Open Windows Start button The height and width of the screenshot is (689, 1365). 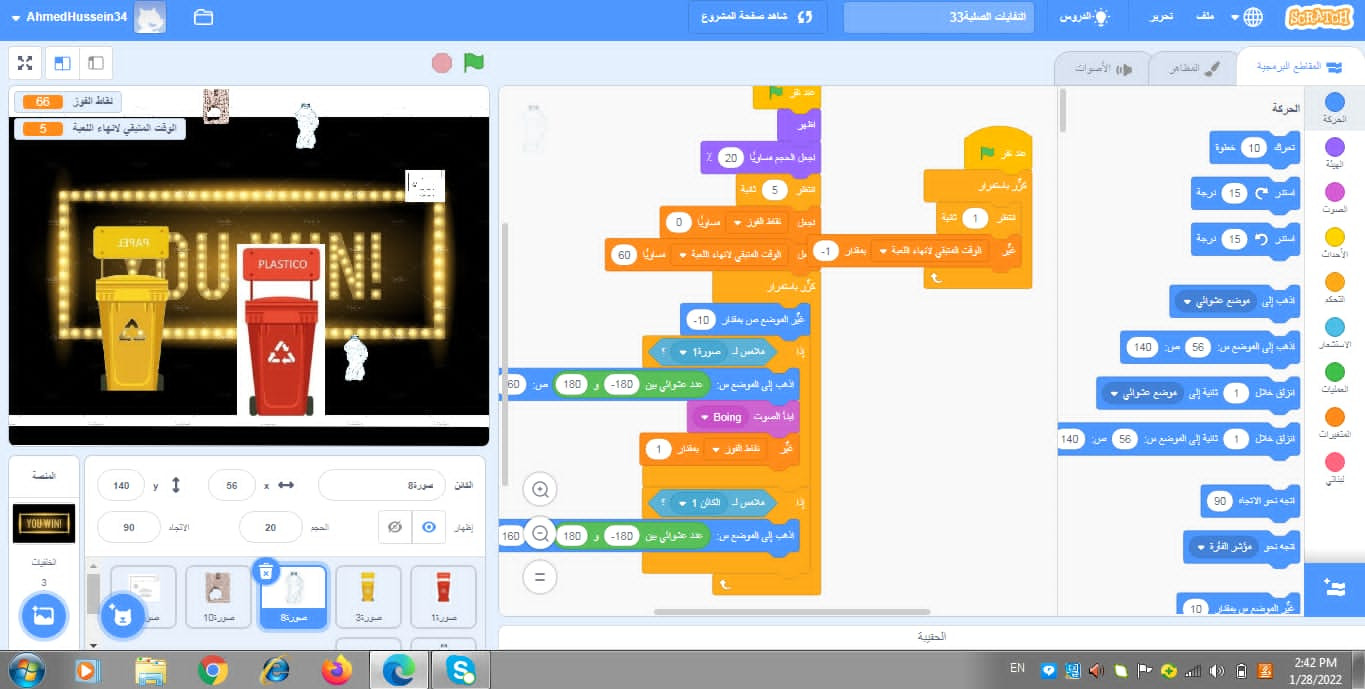26,669
